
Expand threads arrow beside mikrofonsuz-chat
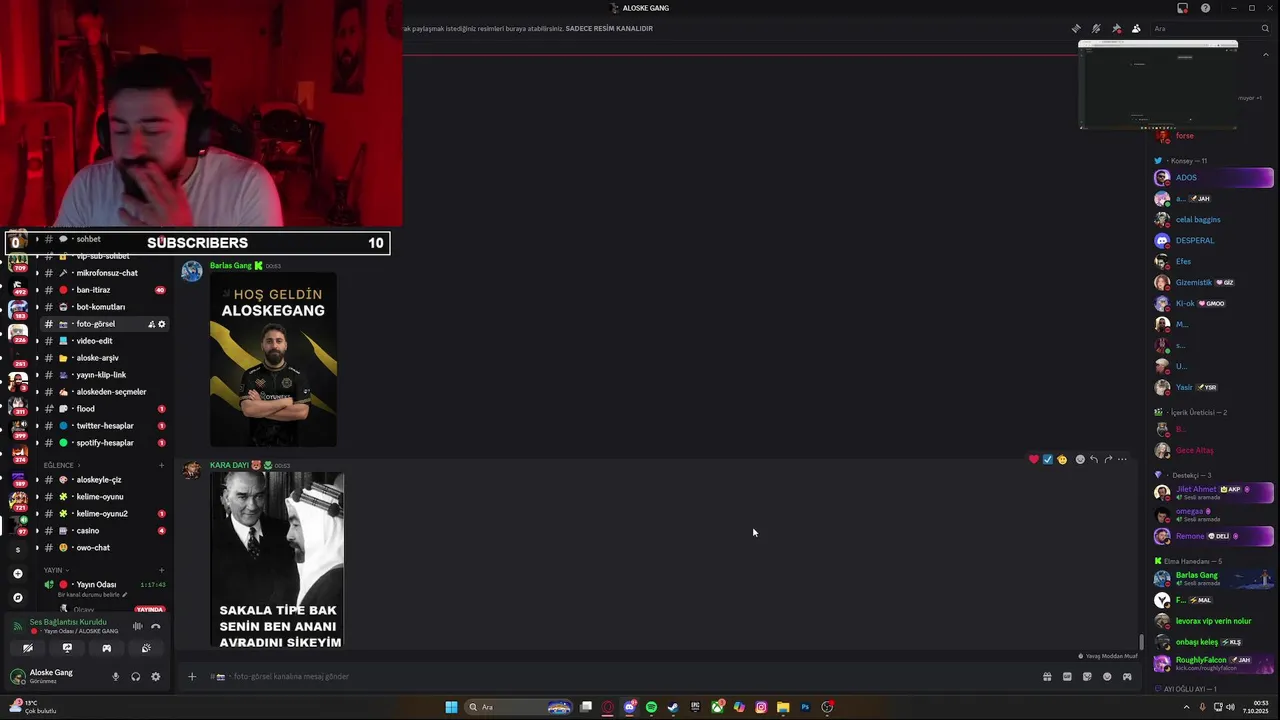pos(37,273)
